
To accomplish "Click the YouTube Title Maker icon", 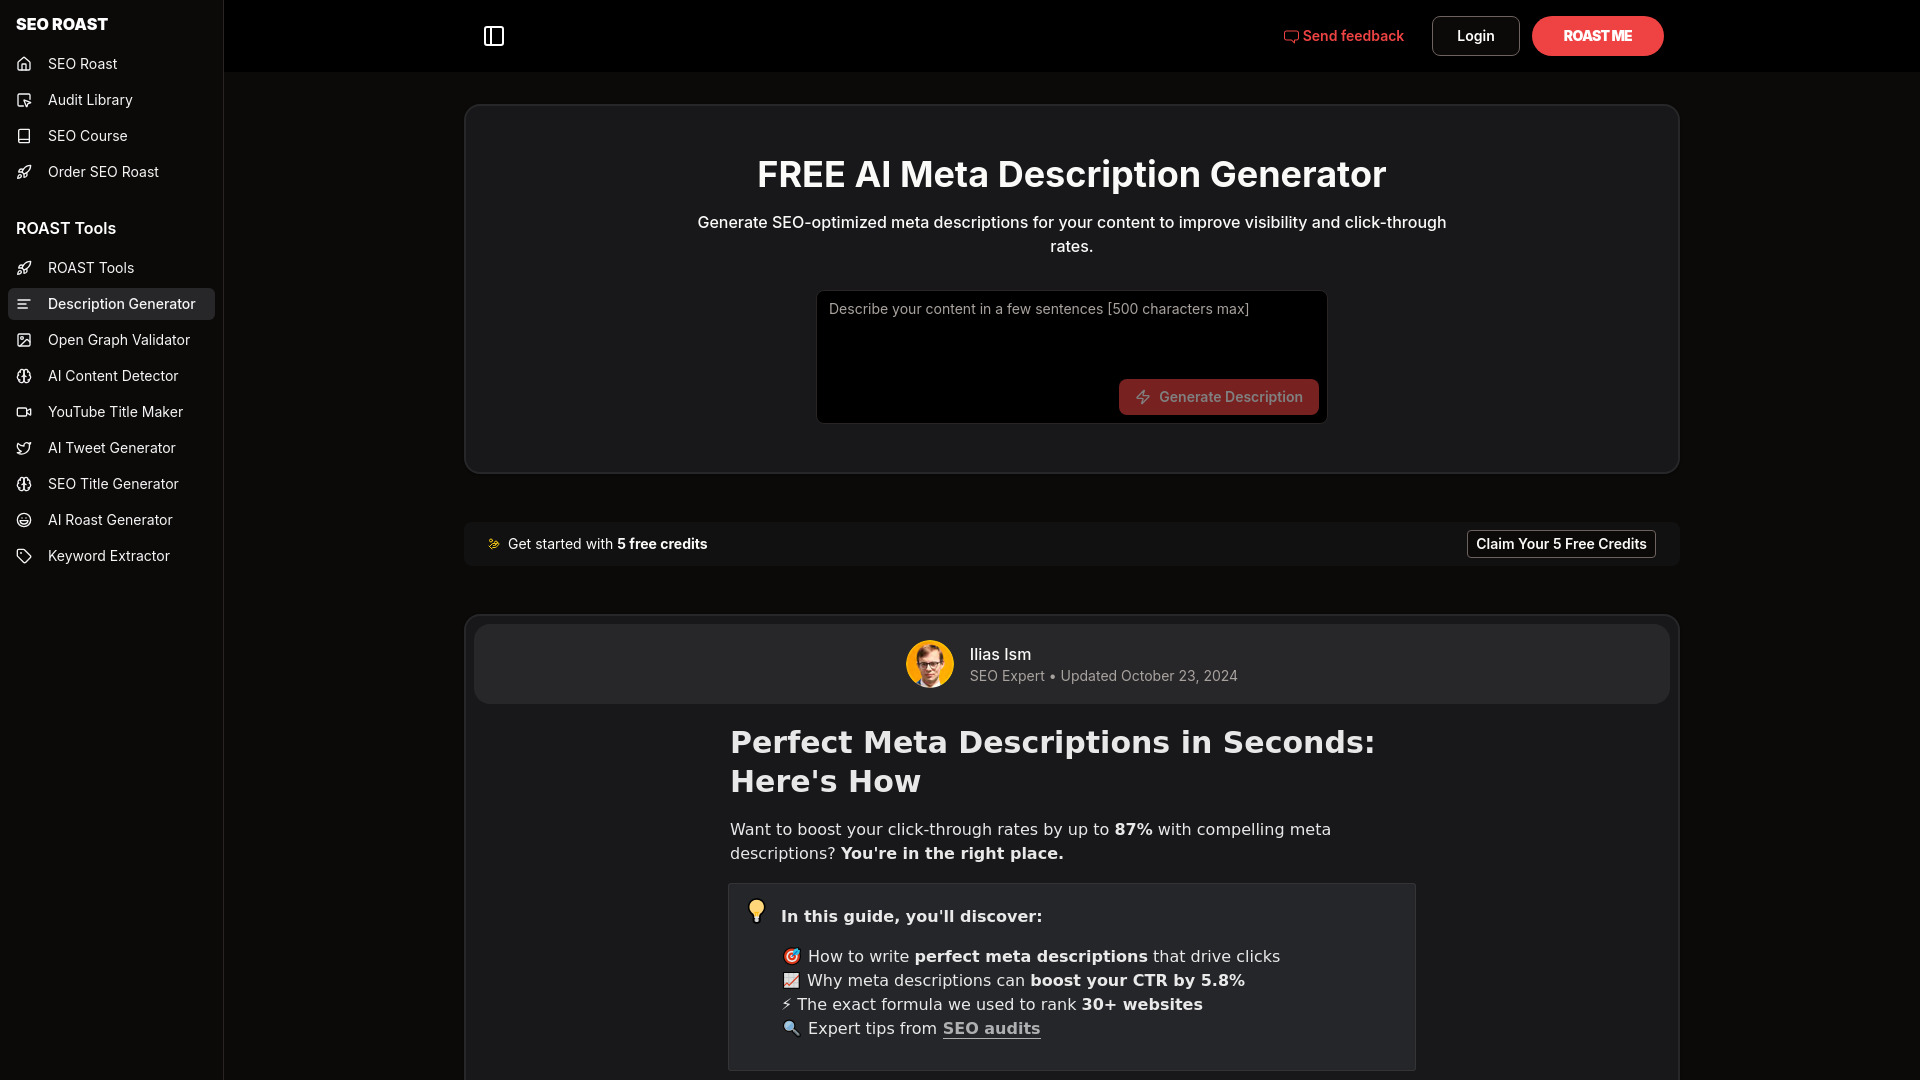I will point(24,411).
